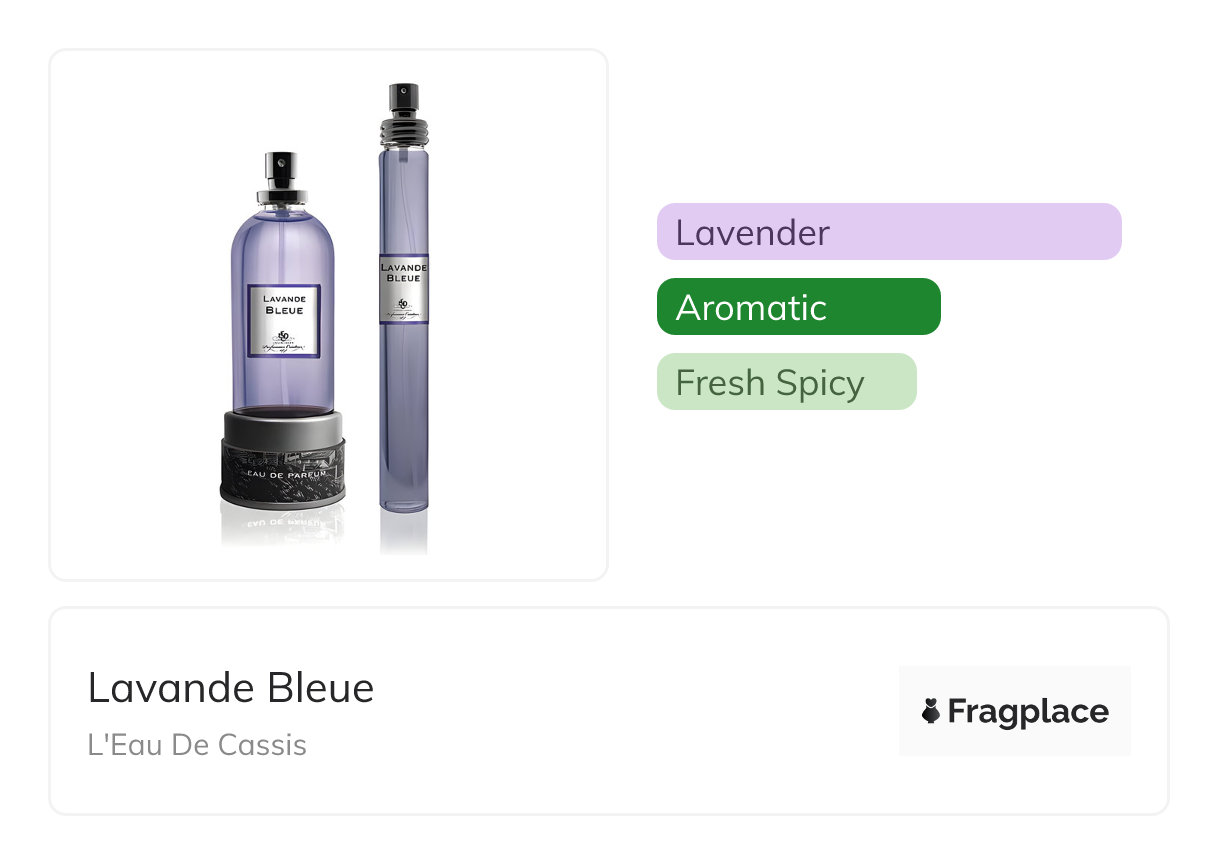Click the Fragplace bottle logo icon

tap(931, 712)
